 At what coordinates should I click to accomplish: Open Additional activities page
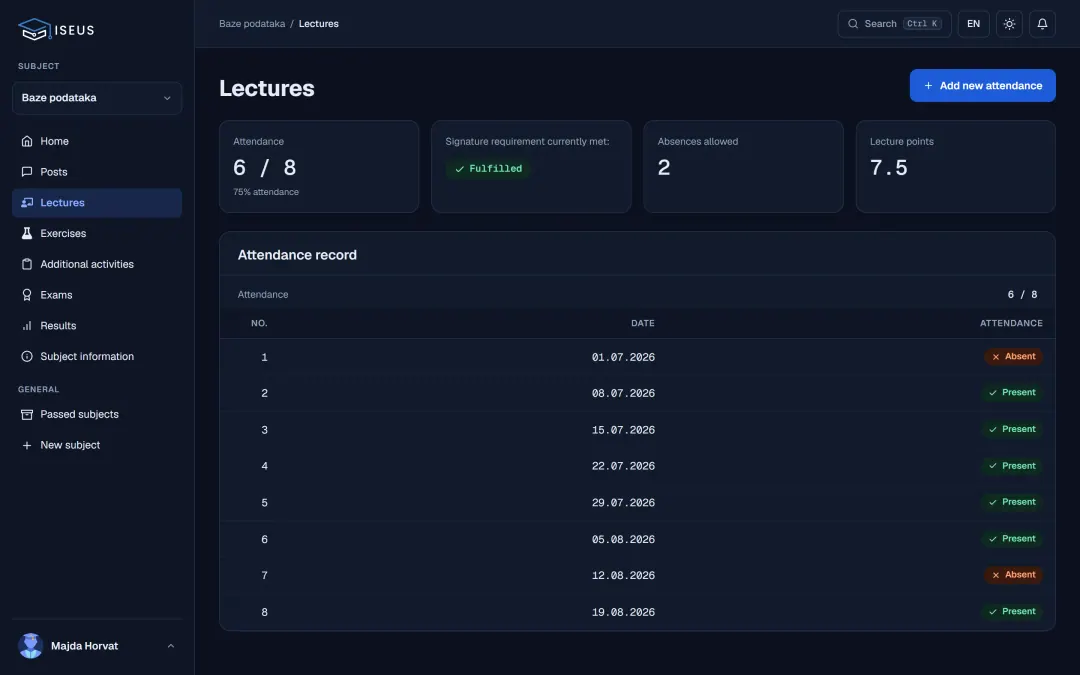tap(97, 264)
